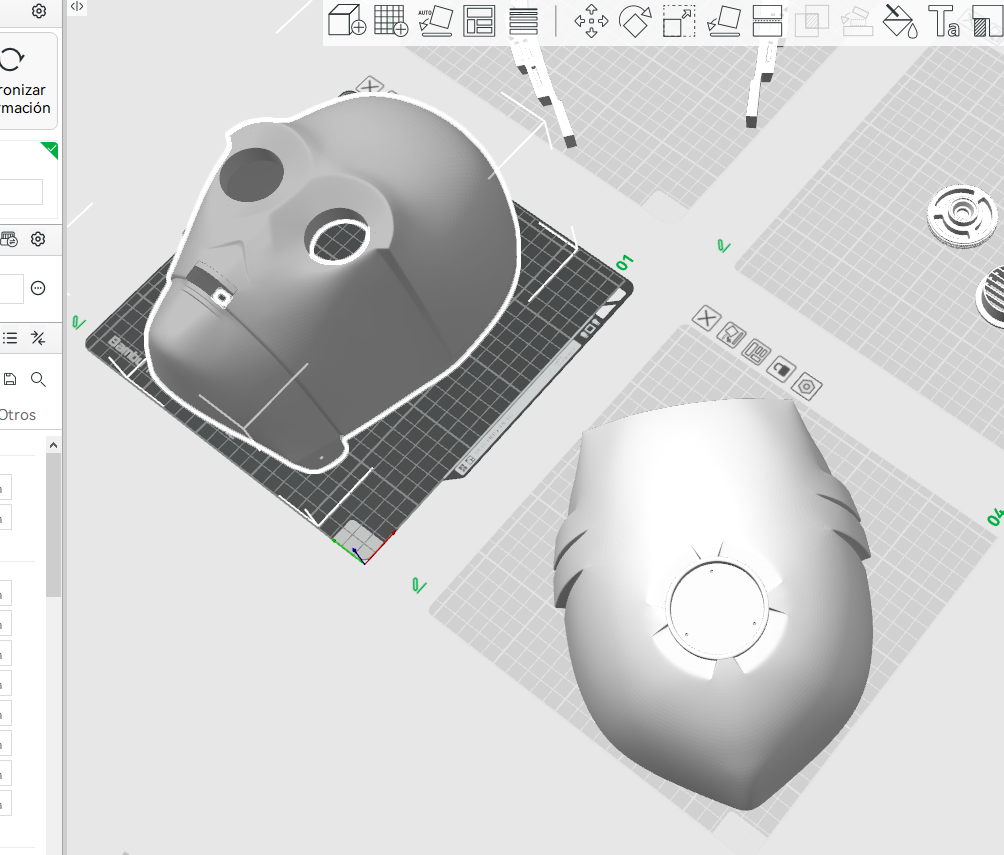Click plate 04's arrange objects icon
Screen dimensions: 1004x855
click(x=756, y=352)
